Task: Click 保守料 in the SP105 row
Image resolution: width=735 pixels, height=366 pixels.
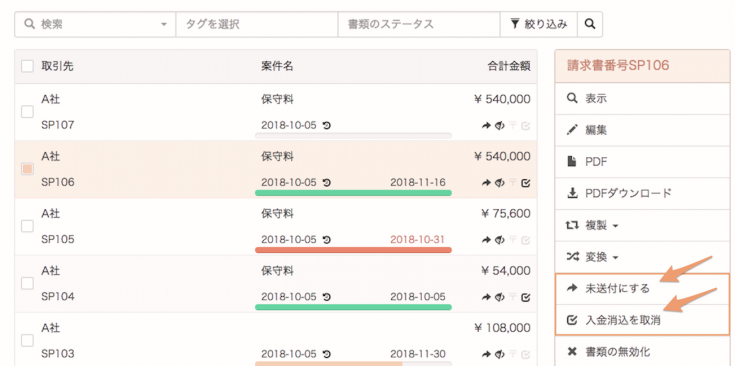Action: (277, 214)
